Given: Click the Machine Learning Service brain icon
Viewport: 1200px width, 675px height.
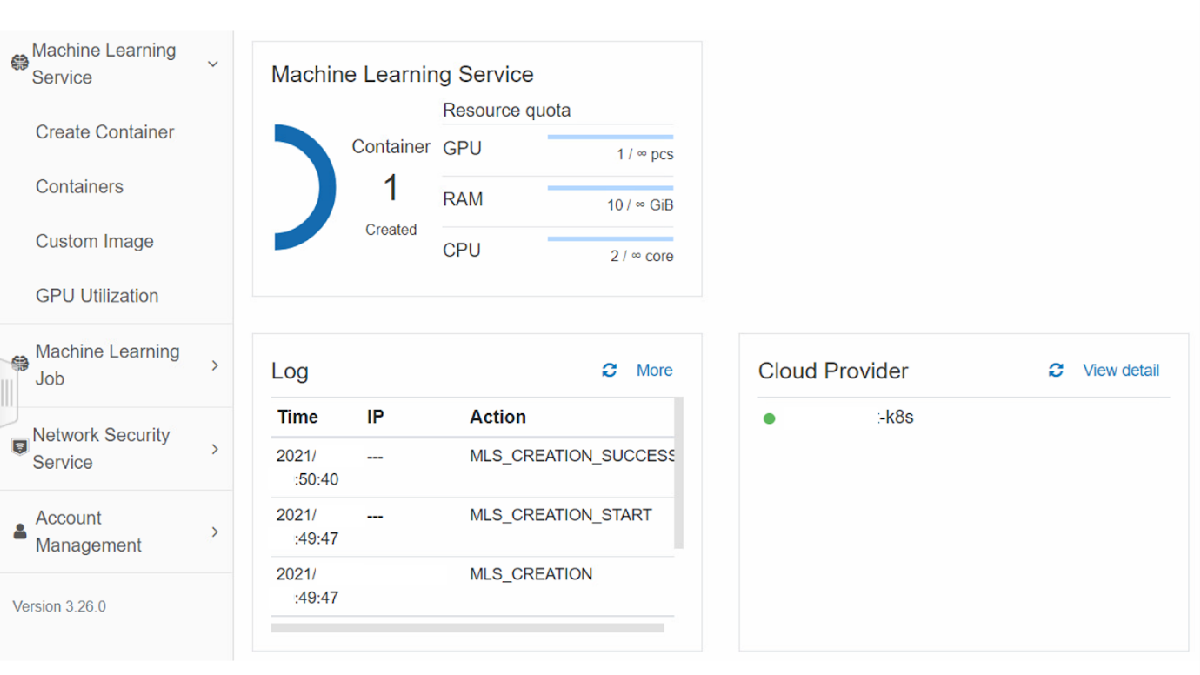Looking at the screenshot, I should (x=18, y=64).
